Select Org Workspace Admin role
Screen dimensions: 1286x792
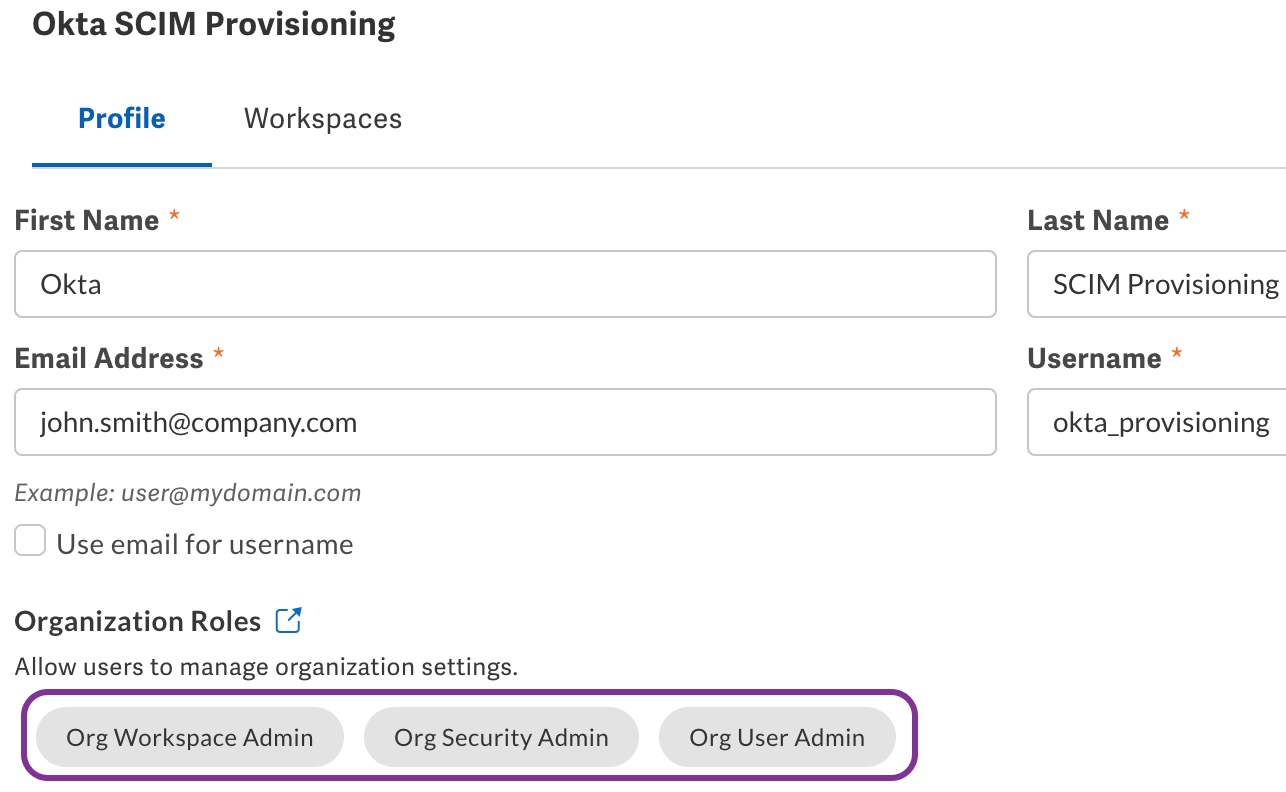pyautogui.click(x=190, y=738)
